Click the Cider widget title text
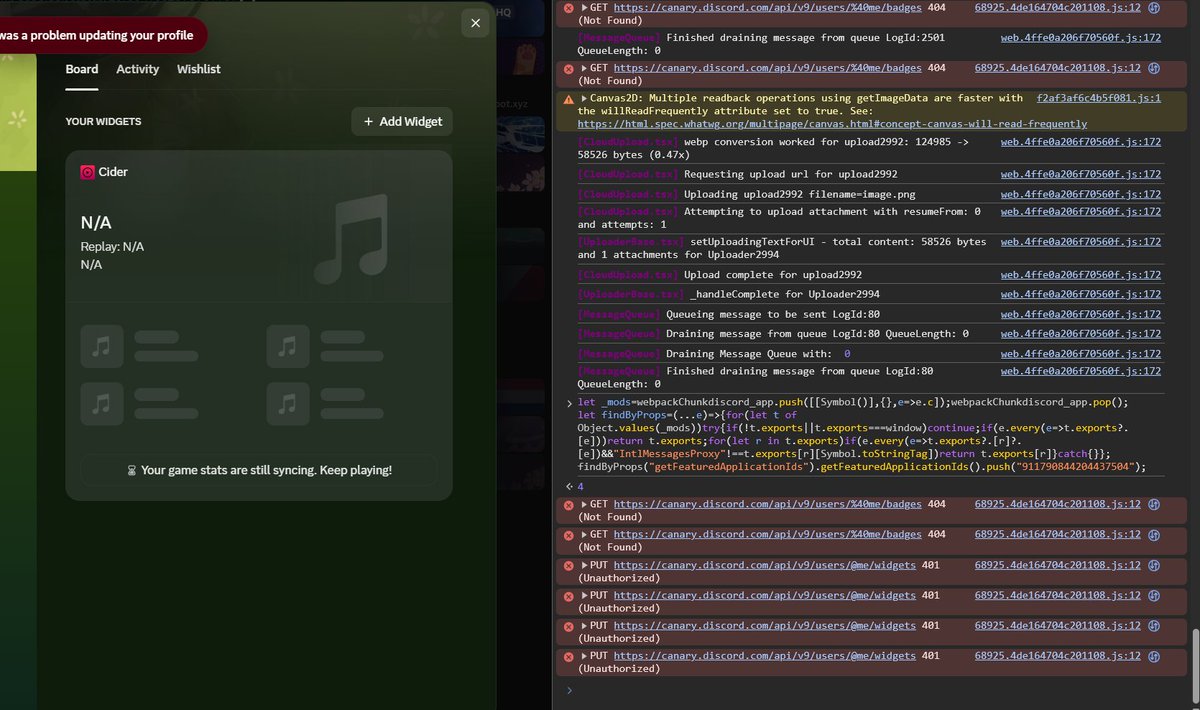 click(x=113, y=172)
